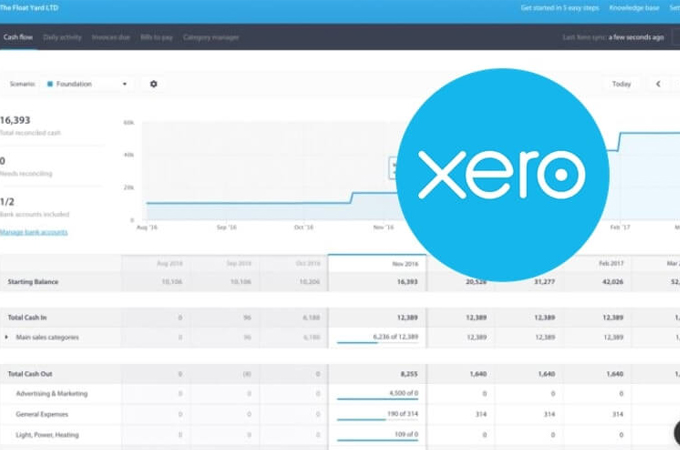Open the Daily activity tab
Screen dimensions: 680x450
(62, 37)
